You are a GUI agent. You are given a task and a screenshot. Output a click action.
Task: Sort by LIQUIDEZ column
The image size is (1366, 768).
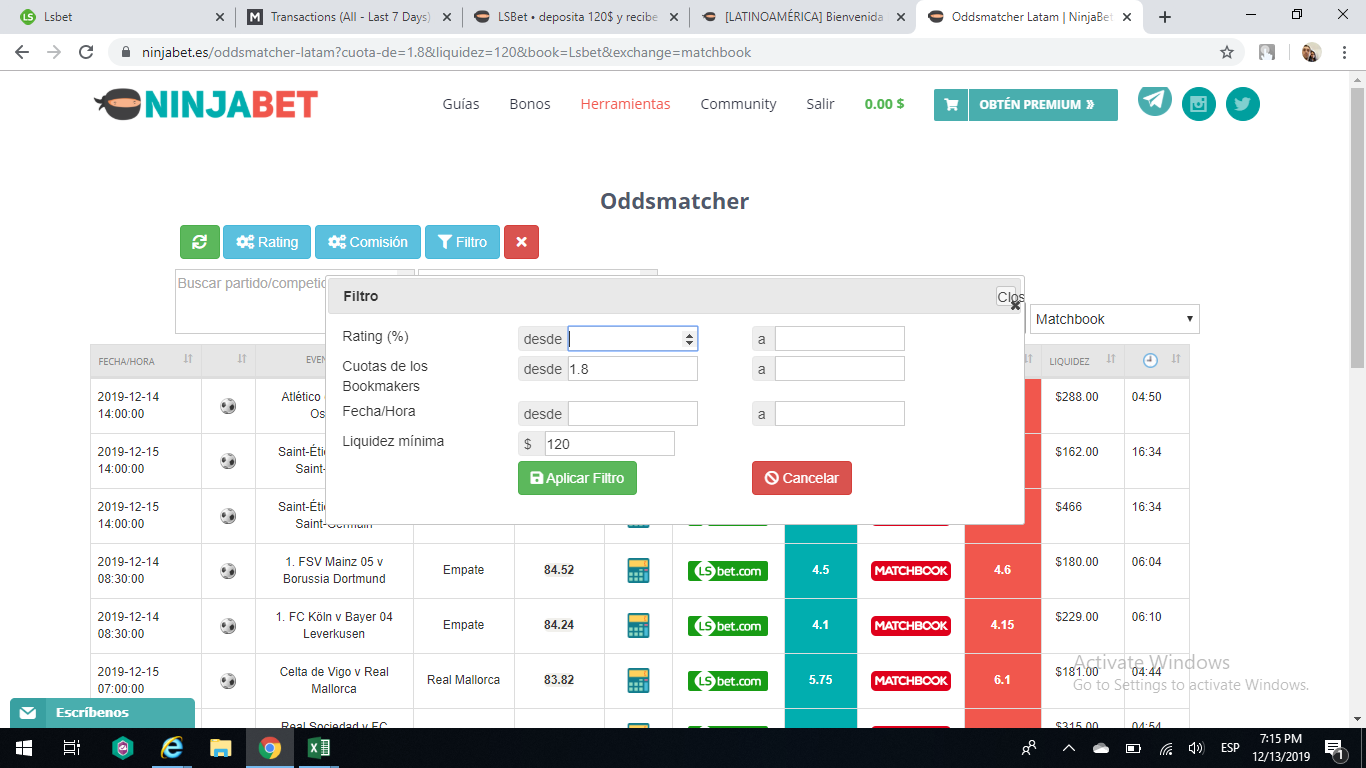coord(1083,360)
